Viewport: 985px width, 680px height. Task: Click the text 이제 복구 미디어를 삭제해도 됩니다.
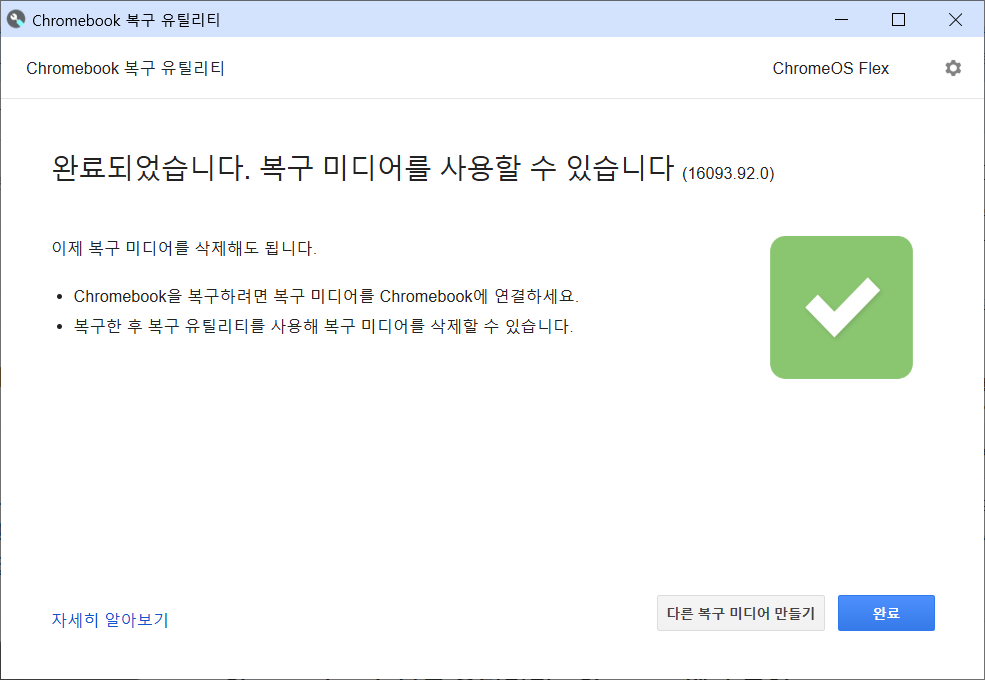point(184,248)
